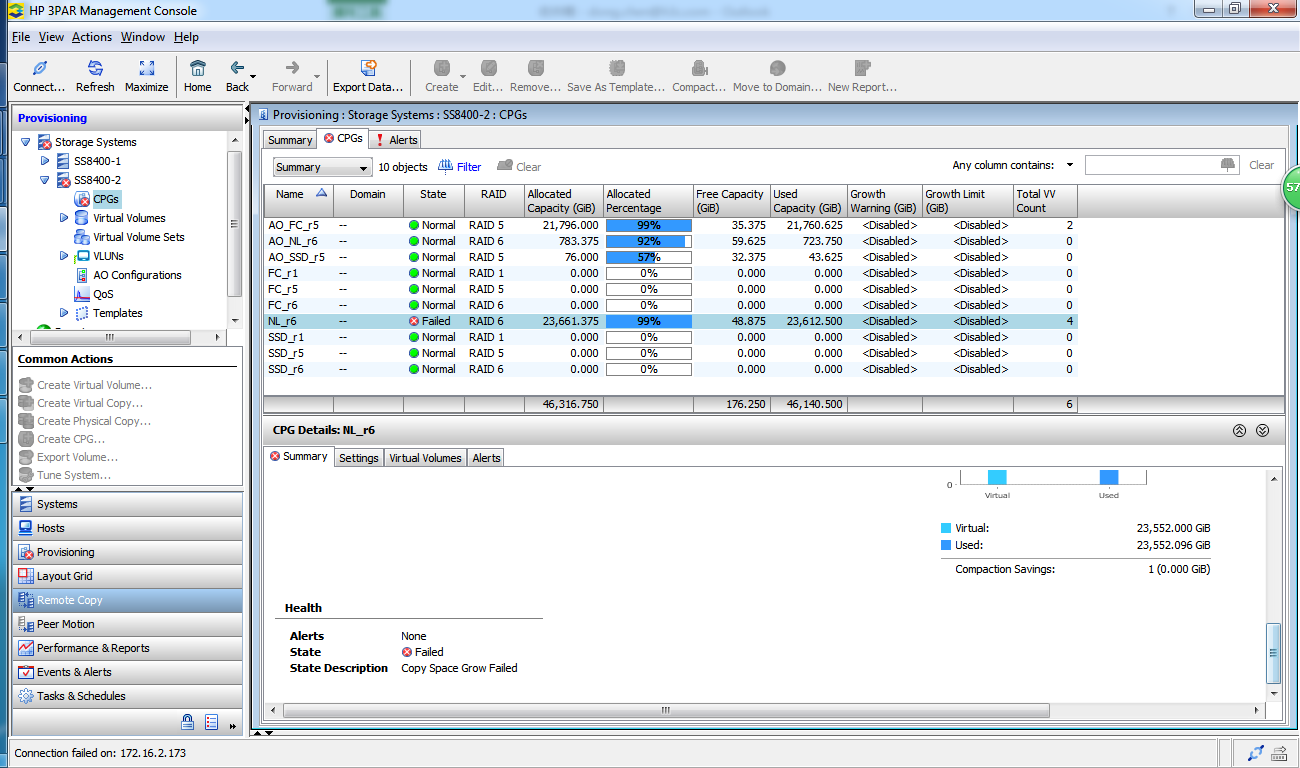Sort table by the Name column header
Image resolution: width=1300 pixels, height=768 pixels.
[x=298, y=201]
